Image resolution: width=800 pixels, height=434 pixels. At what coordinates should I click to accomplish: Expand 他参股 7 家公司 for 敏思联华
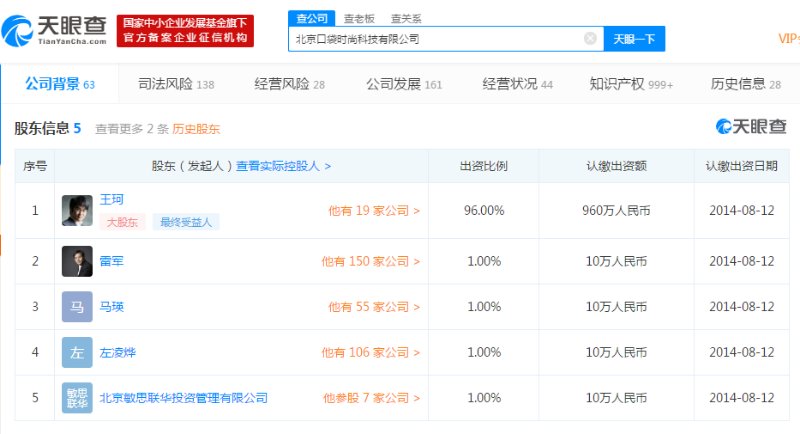point(371,398)
